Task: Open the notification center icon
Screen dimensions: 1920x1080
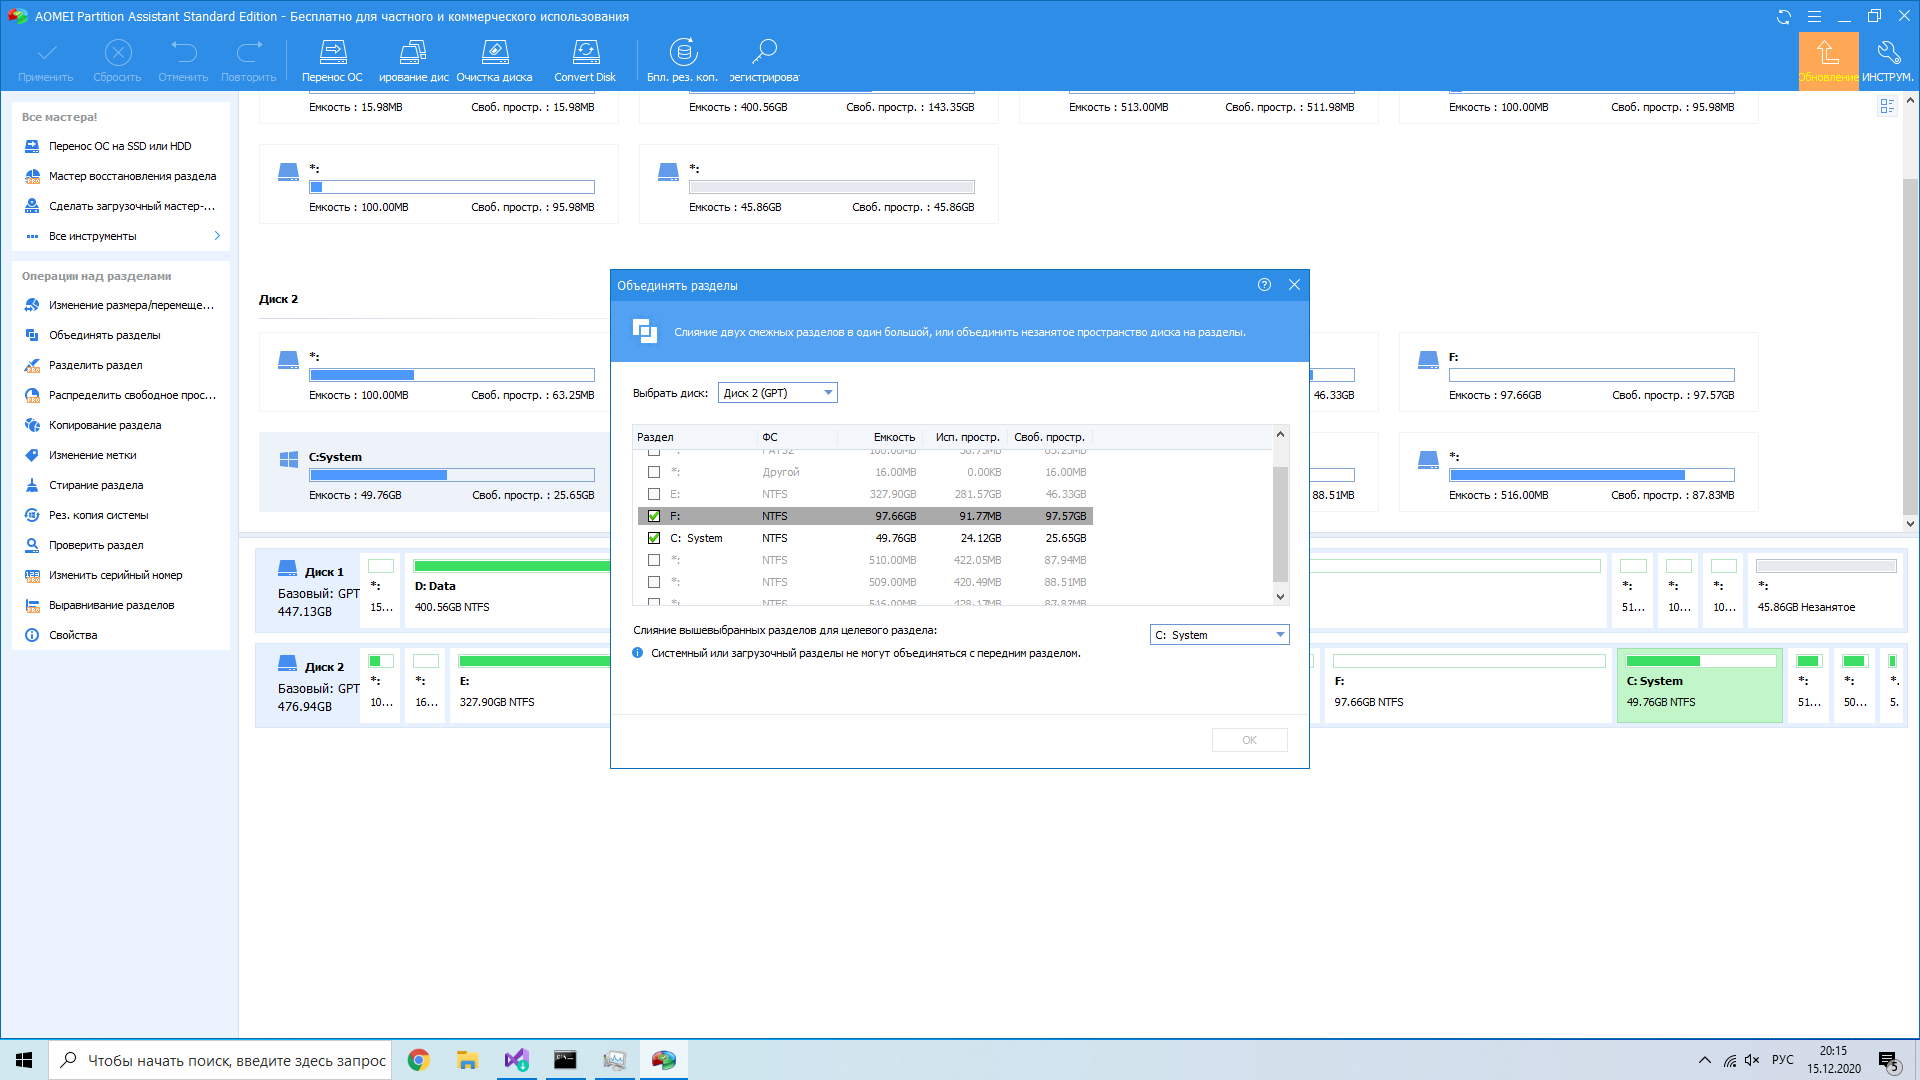Action: pyautogui.click(x=1889, y=1061)
